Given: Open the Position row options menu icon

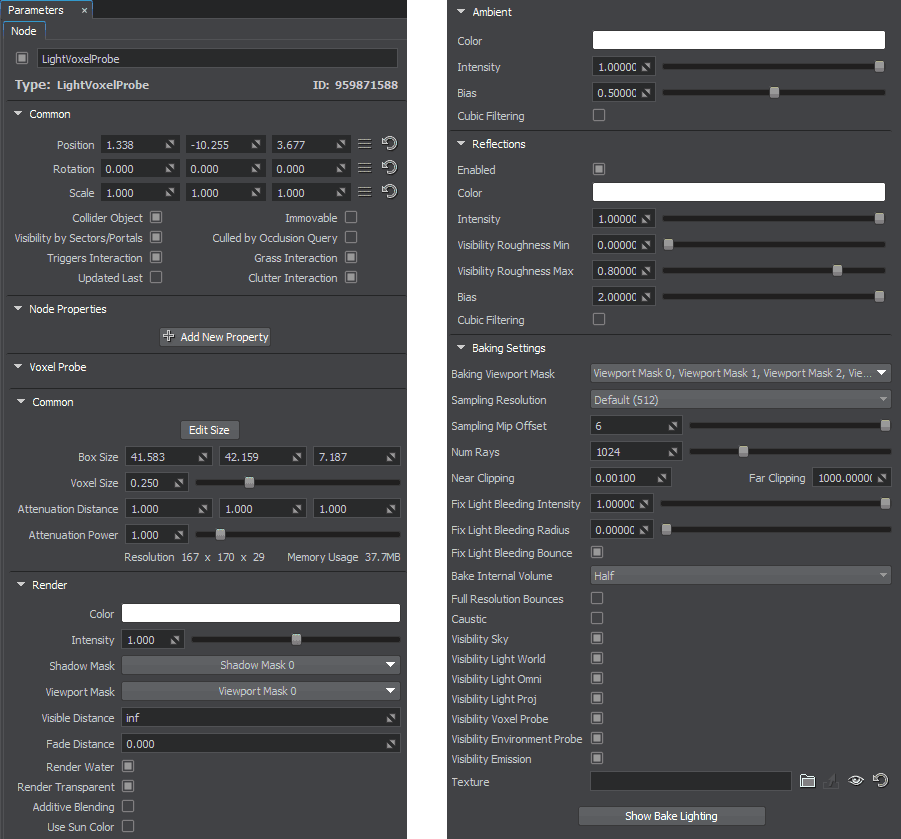Looking at the screenshot, I should pyautogui.click(x=365, y=144).
